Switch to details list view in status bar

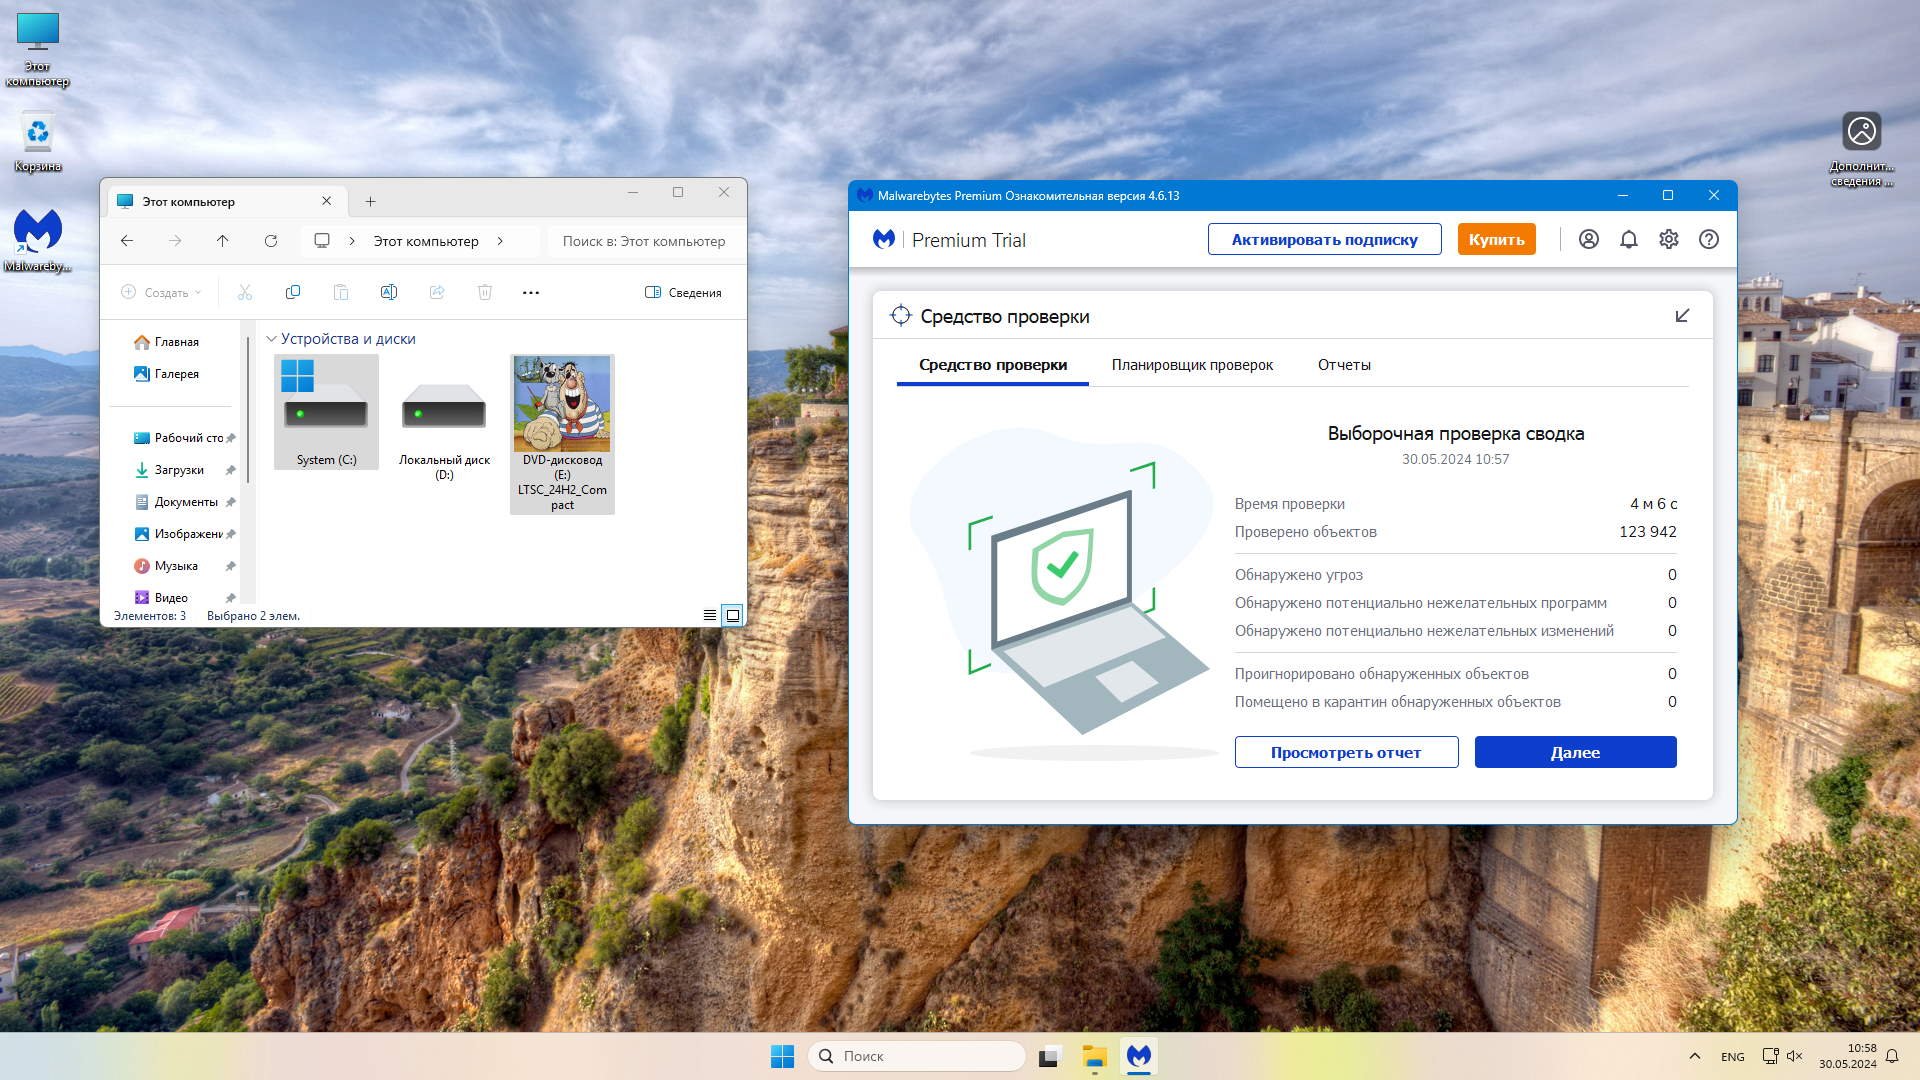click(709, 615)
